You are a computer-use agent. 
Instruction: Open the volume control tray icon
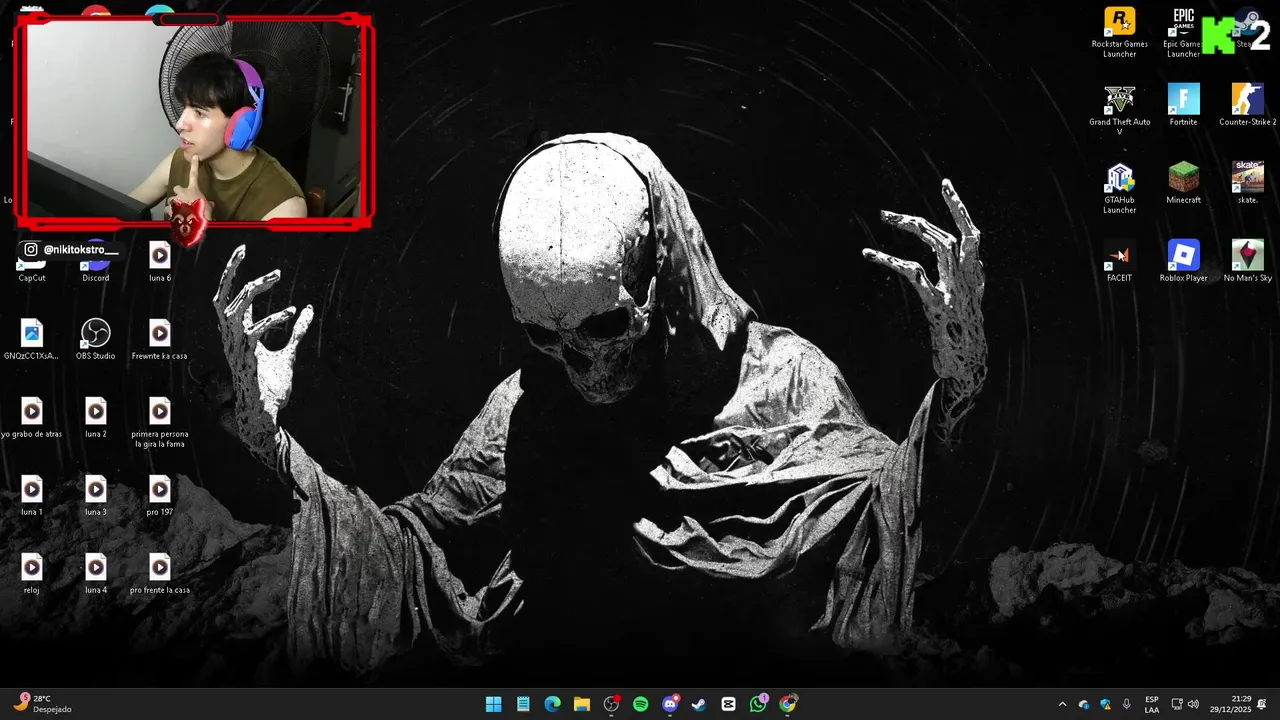pyautogui.click(x=1193, y=704)
